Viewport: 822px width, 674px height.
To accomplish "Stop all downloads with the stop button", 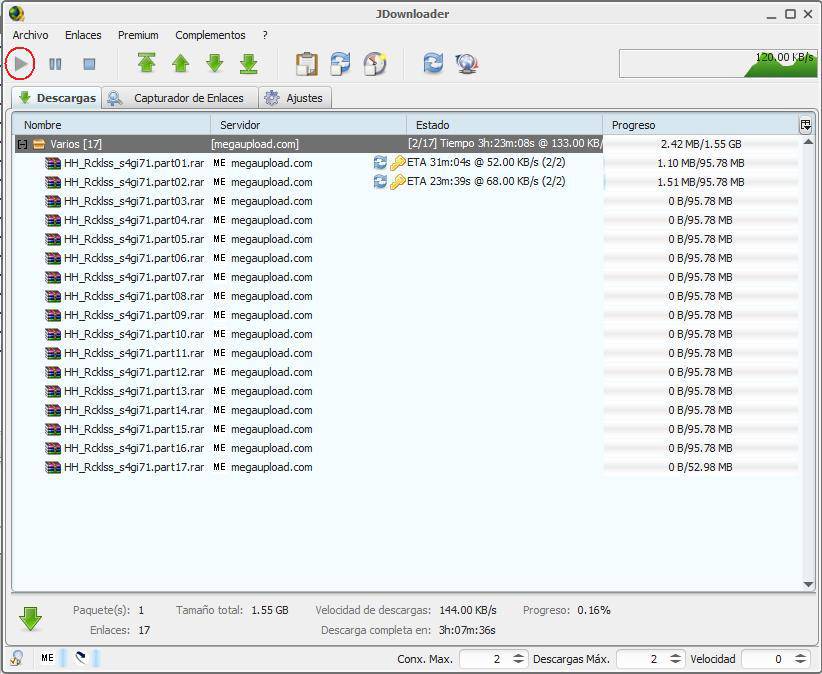I will coord(89,64).
